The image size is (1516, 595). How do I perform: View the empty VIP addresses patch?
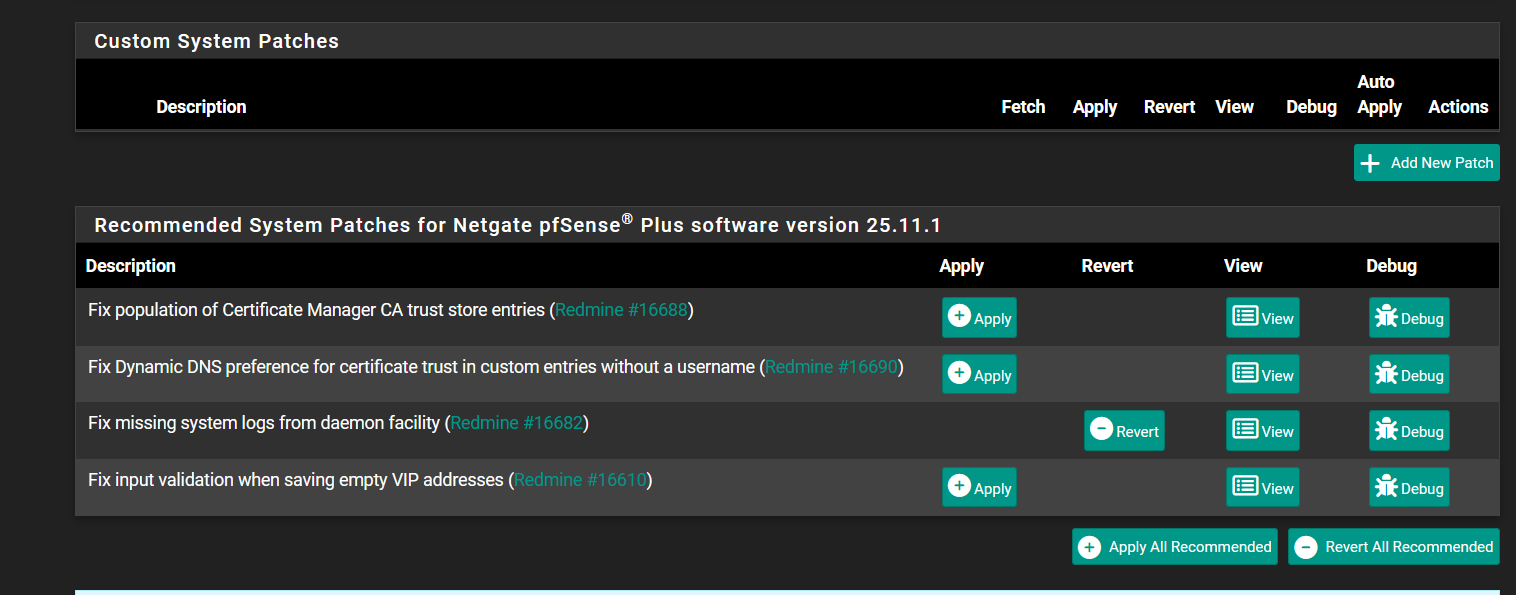click(x=1263, y=488)
